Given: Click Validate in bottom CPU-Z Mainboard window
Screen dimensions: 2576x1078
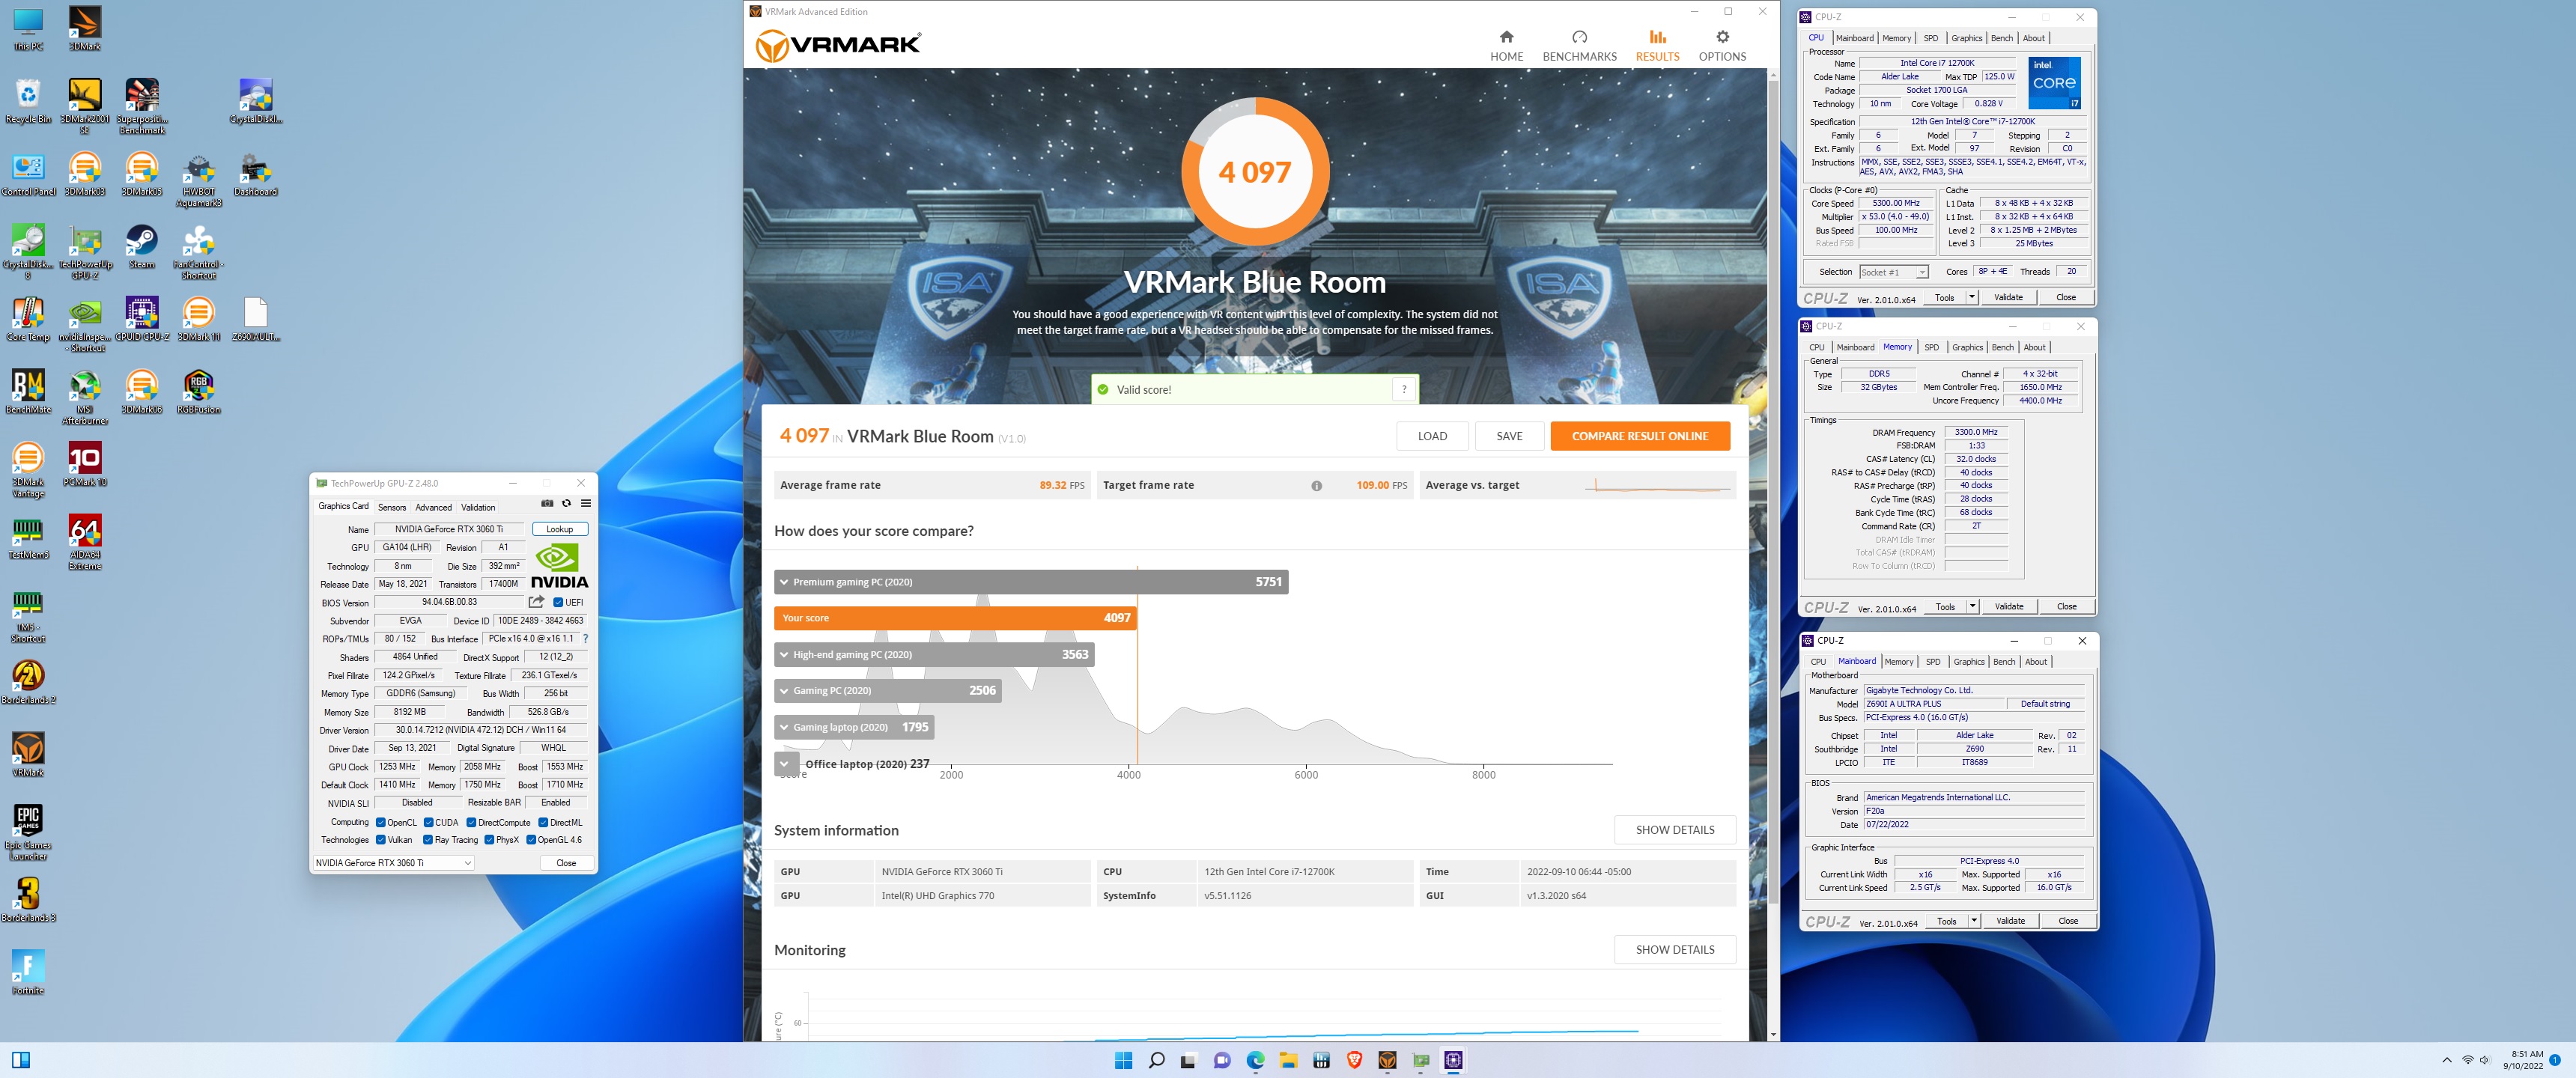Looking at the screenshot, I should 2010,921.
